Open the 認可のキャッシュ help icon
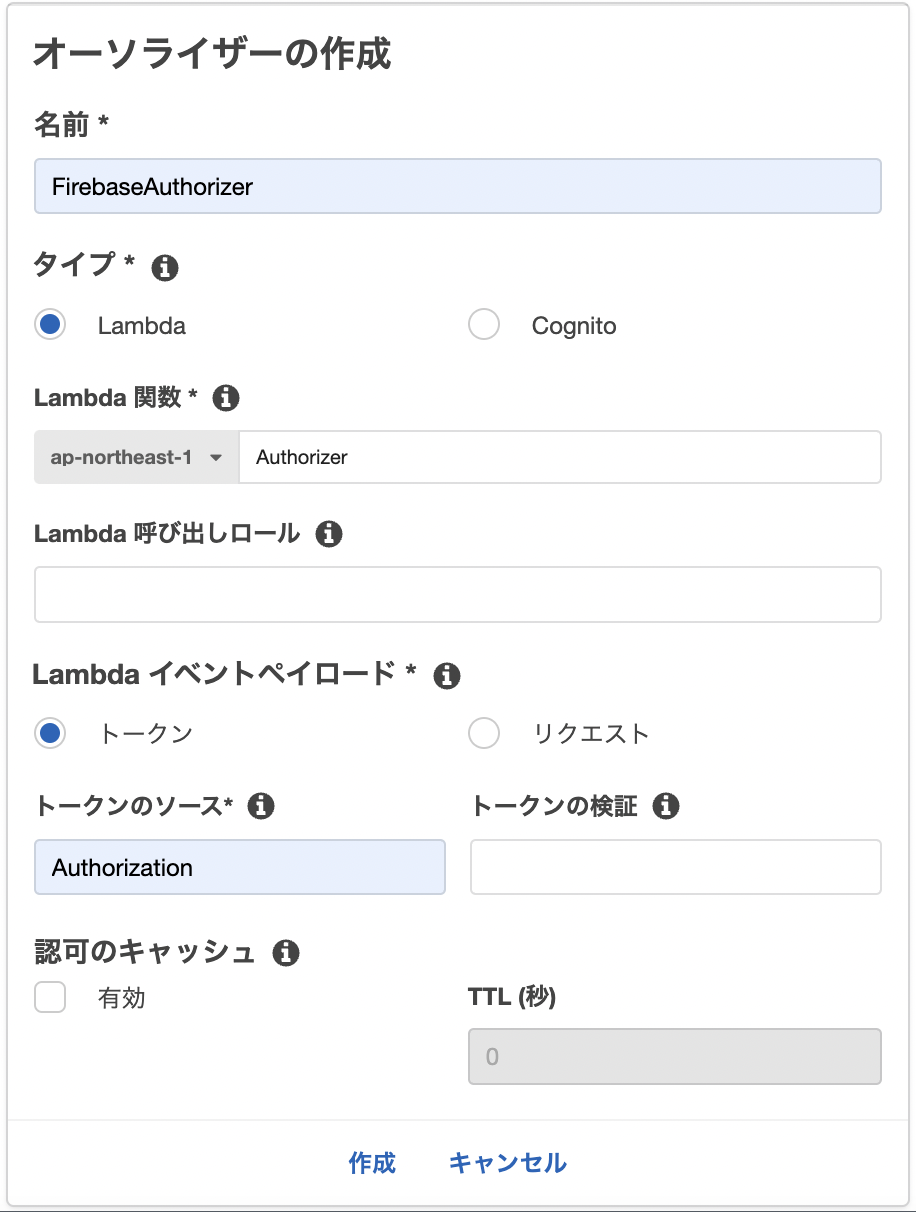916x1212 pixels. point(287,953)
